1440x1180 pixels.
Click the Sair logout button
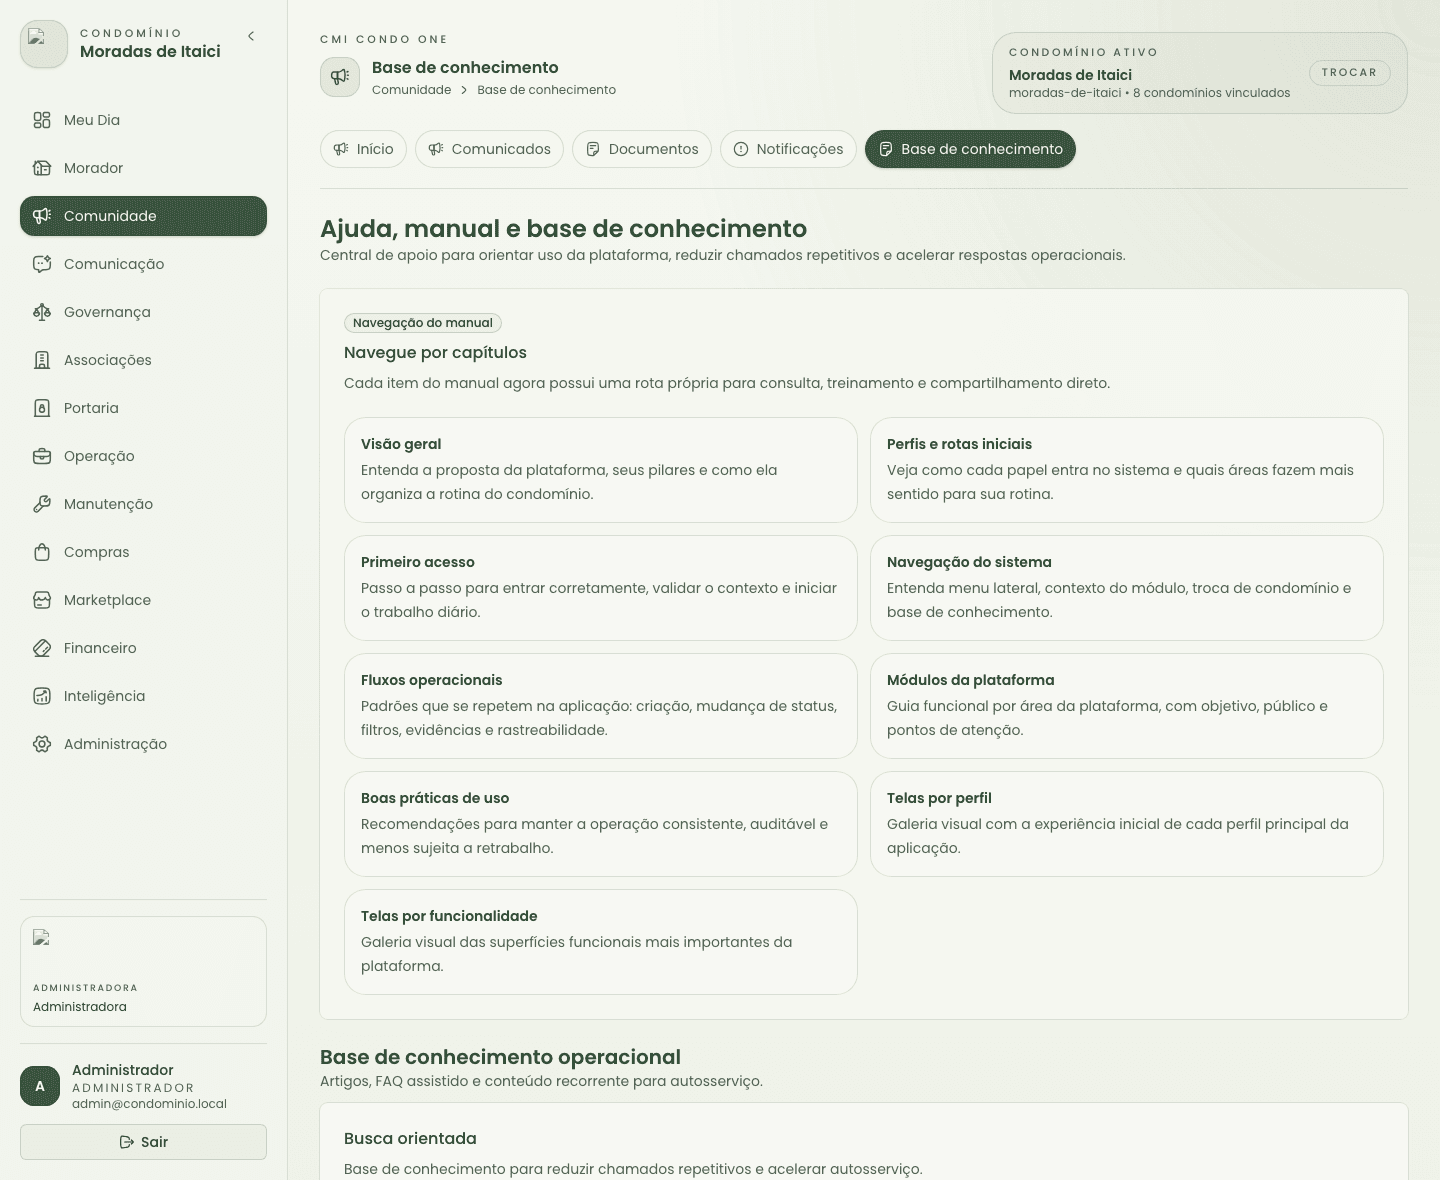(x=143, y=1142)
